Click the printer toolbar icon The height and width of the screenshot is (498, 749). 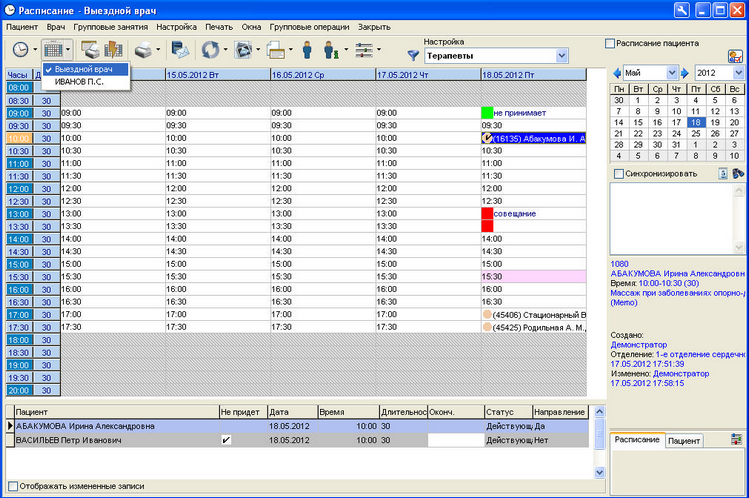click(x=143, y=50)
